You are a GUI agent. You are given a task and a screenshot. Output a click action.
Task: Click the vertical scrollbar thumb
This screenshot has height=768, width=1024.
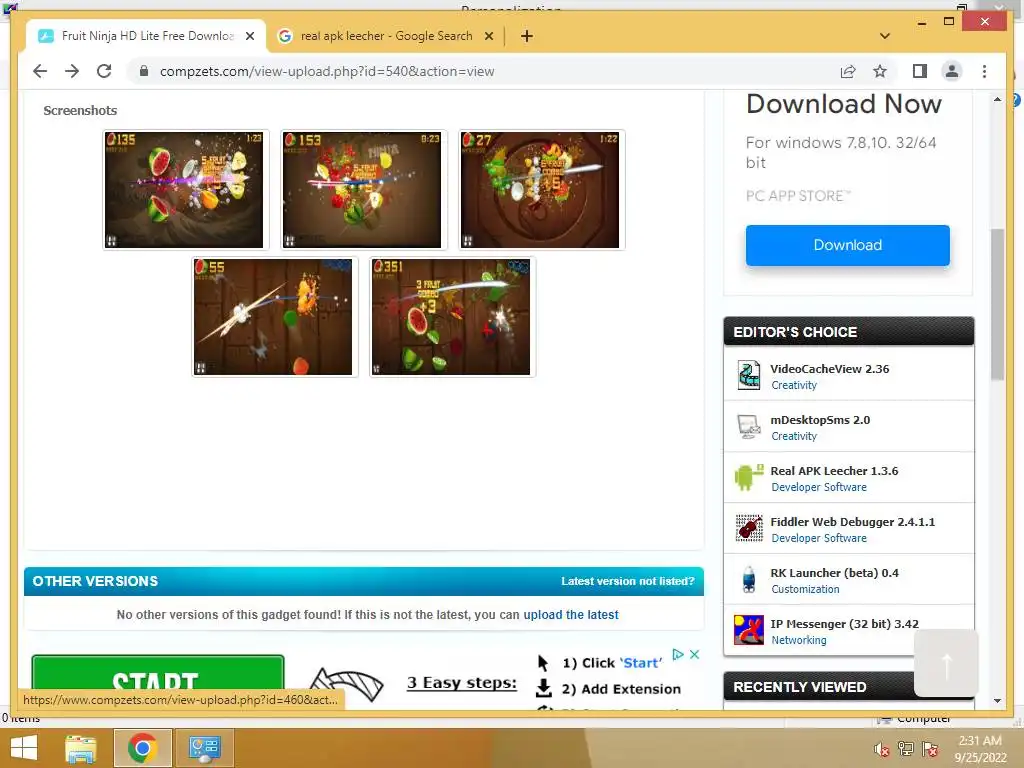997,304
